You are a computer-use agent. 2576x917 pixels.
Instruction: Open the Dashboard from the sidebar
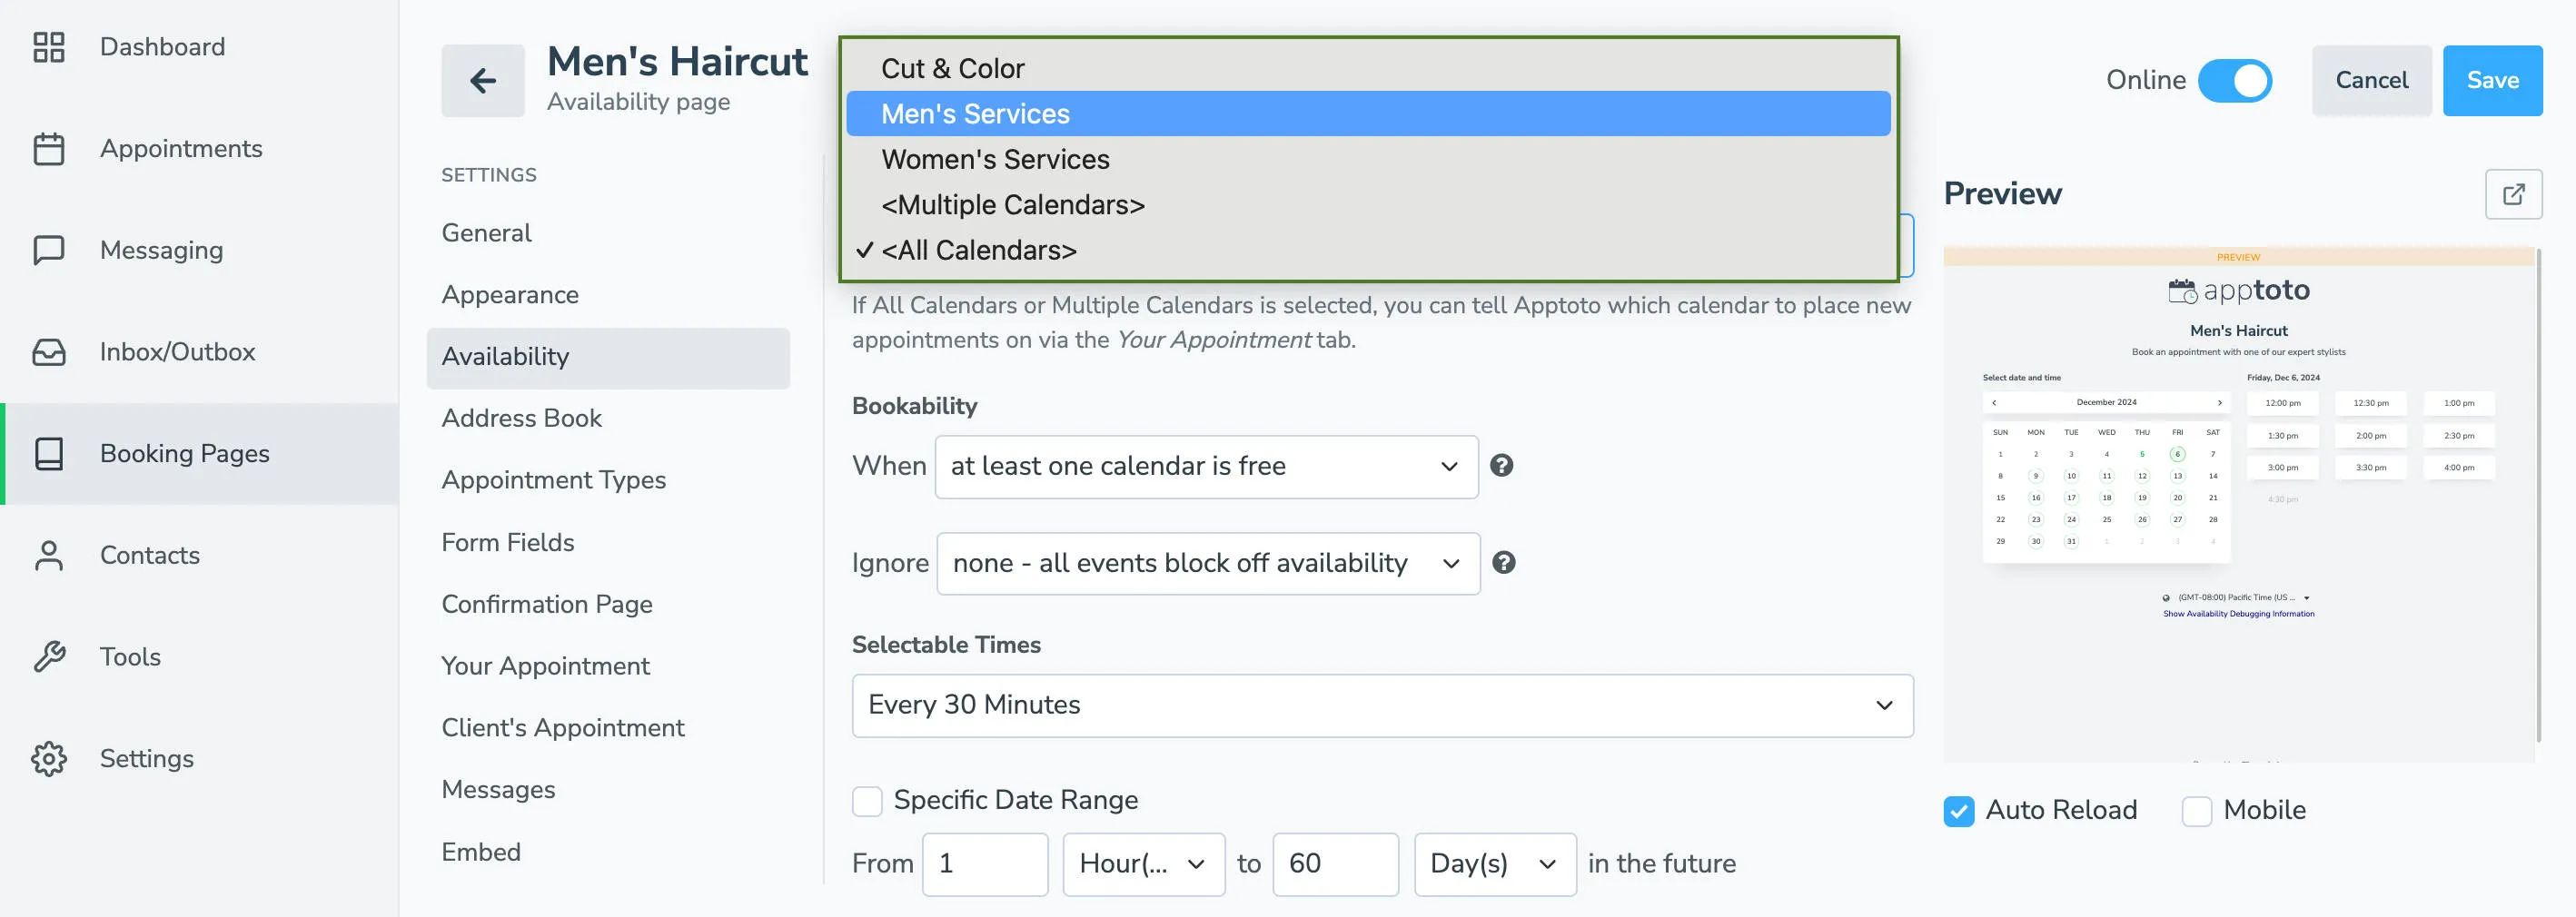(x=161, y=46)
